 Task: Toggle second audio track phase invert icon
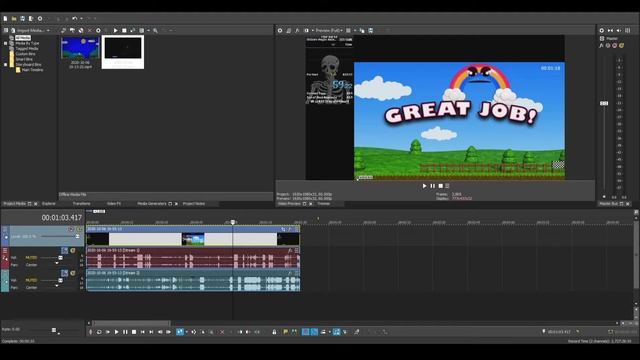64,273
